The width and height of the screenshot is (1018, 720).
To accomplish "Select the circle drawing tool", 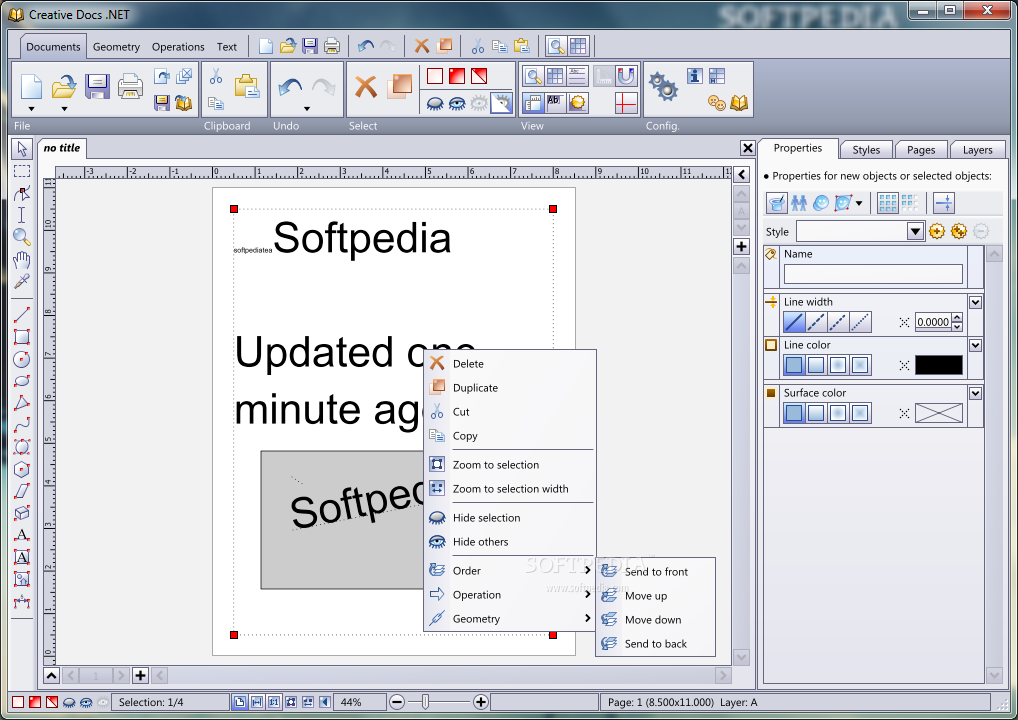I will (22, 359).
